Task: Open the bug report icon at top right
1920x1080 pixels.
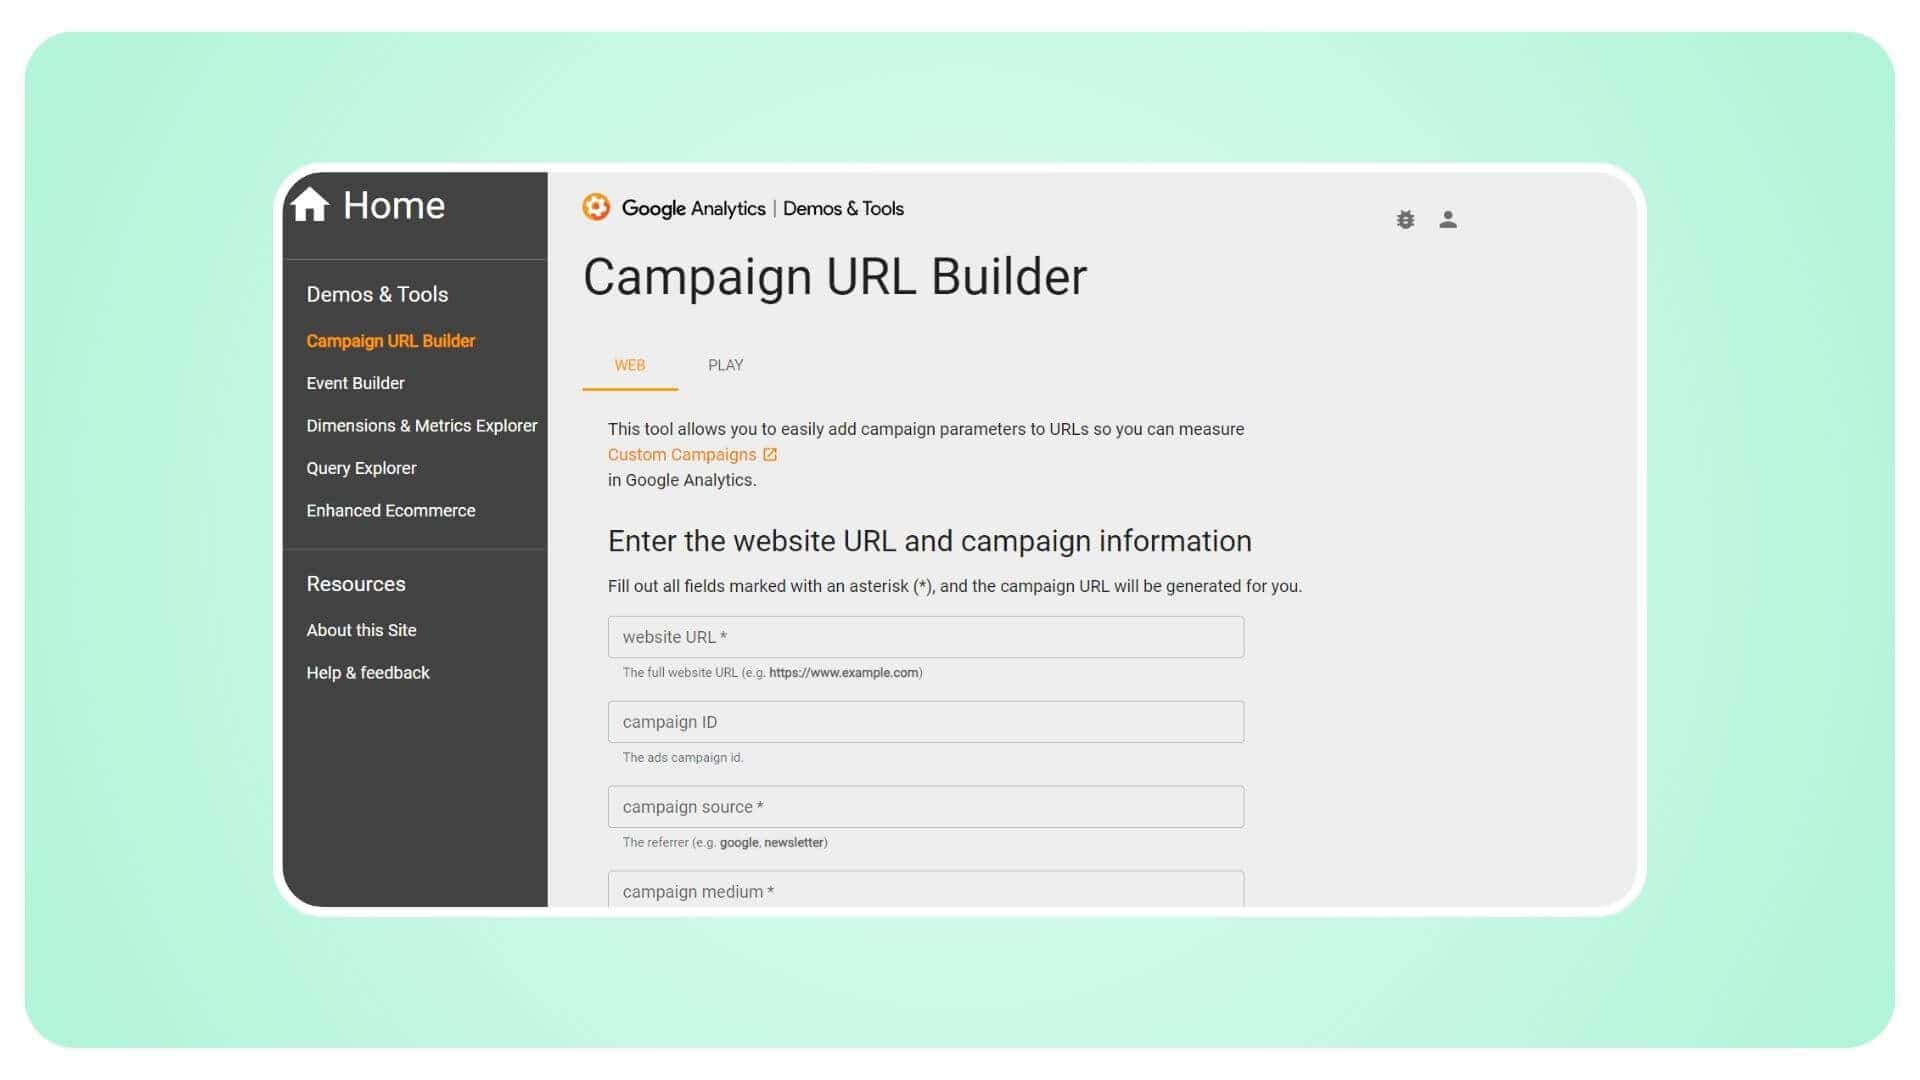Action: [1405, 219]
